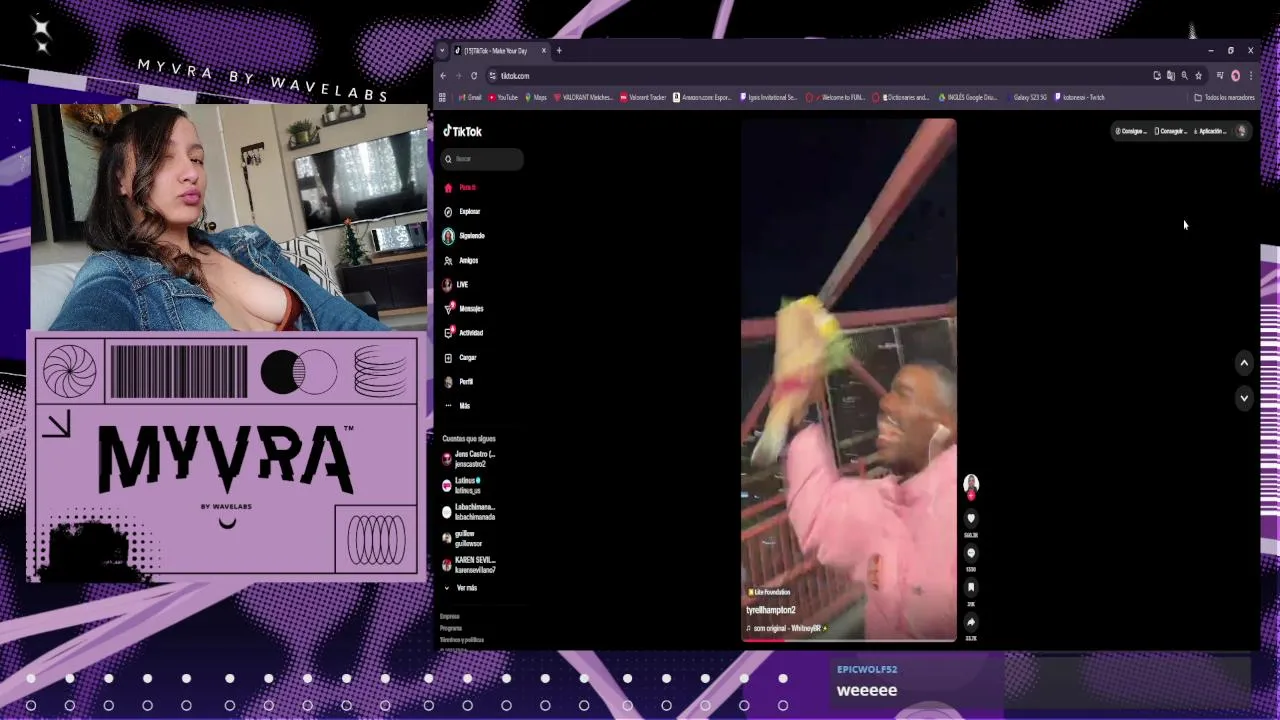The image size is (1280, 720).
Task: Open the kotonesei Twitch bookmark
Action: pos(1080,98)
